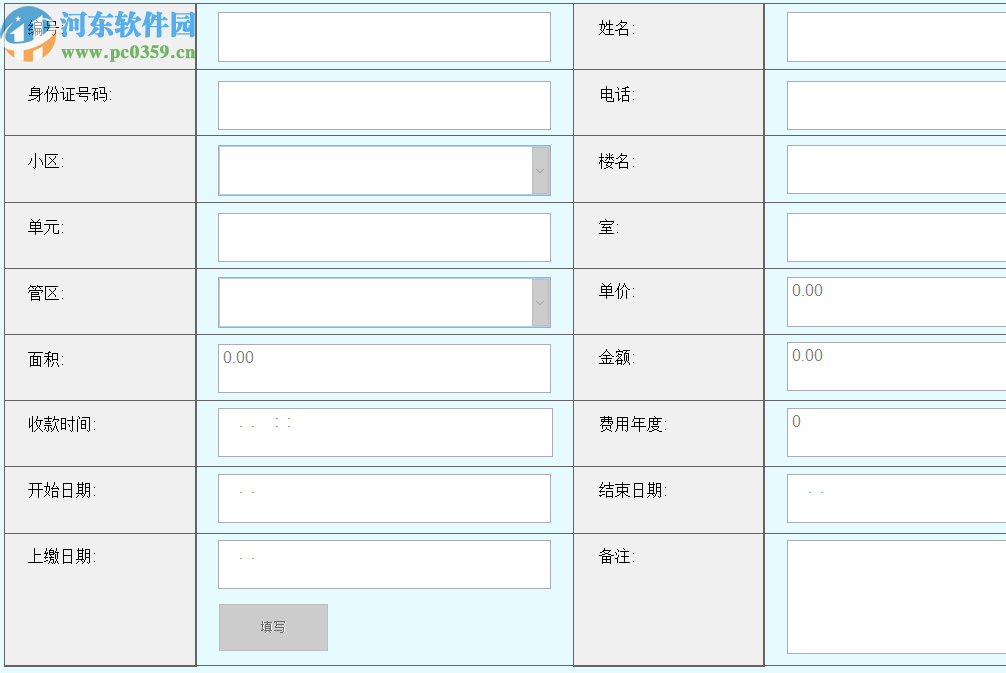Click the 填写 submit button
The width and height of the screenshot is (1006, 673).
tap(273, 627)
